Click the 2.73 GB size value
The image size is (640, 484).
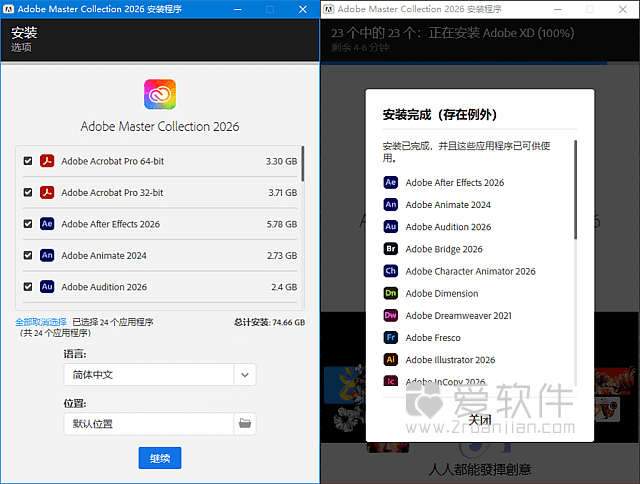pyautogui.click(x=282, y=255)
